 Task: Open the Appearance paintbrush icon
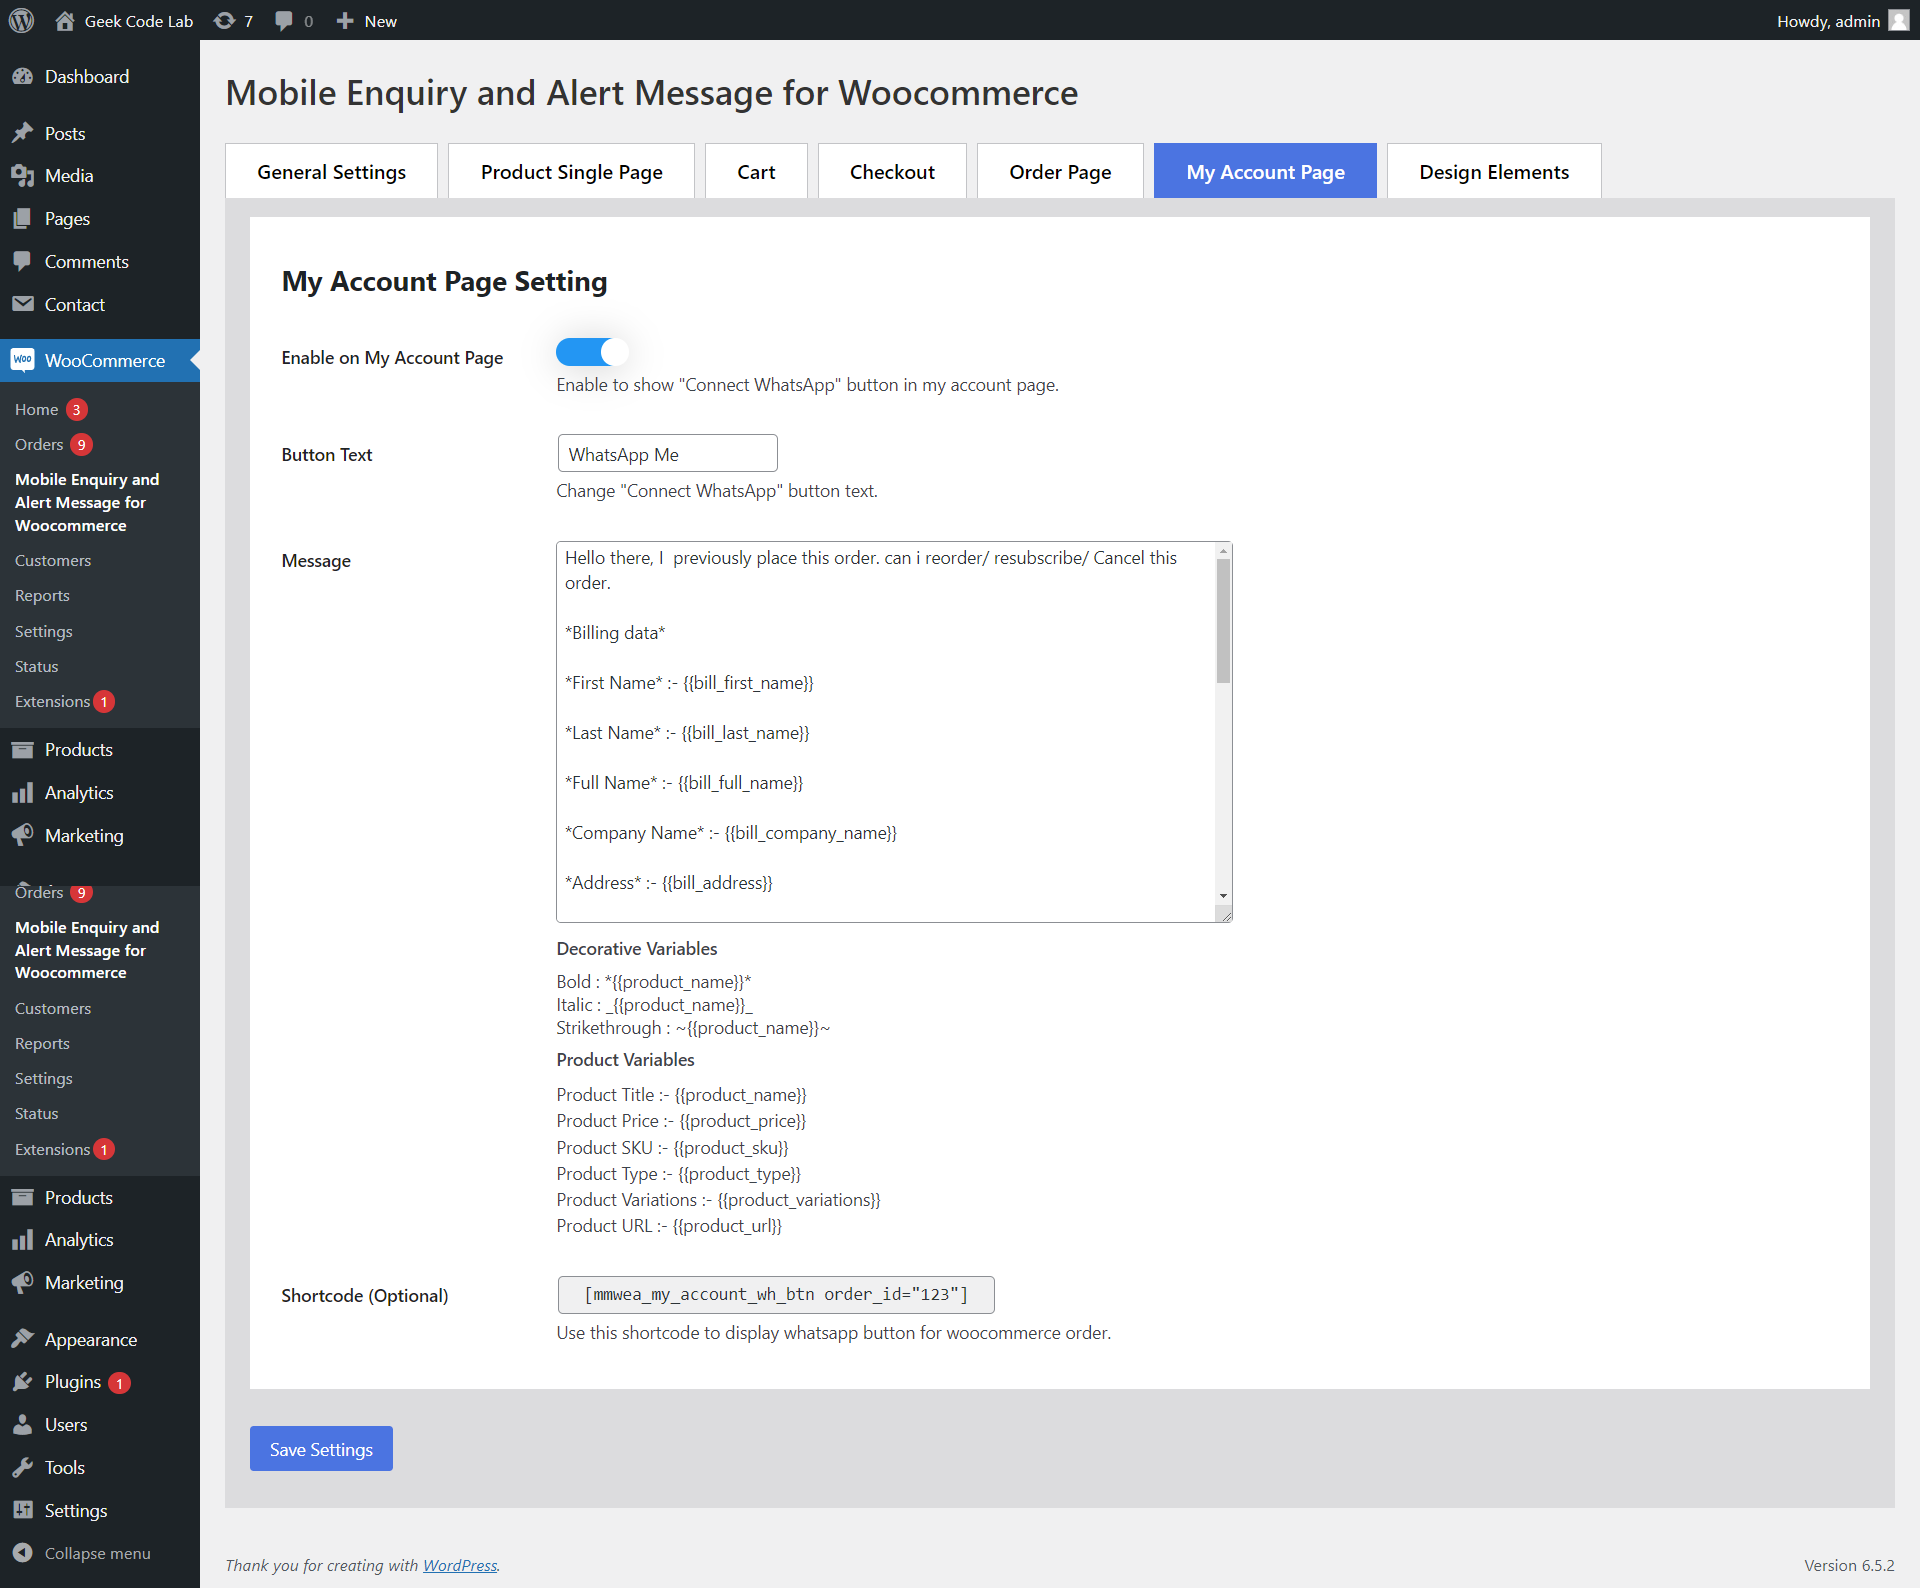pyautogui.click(x=23, y=1339)
